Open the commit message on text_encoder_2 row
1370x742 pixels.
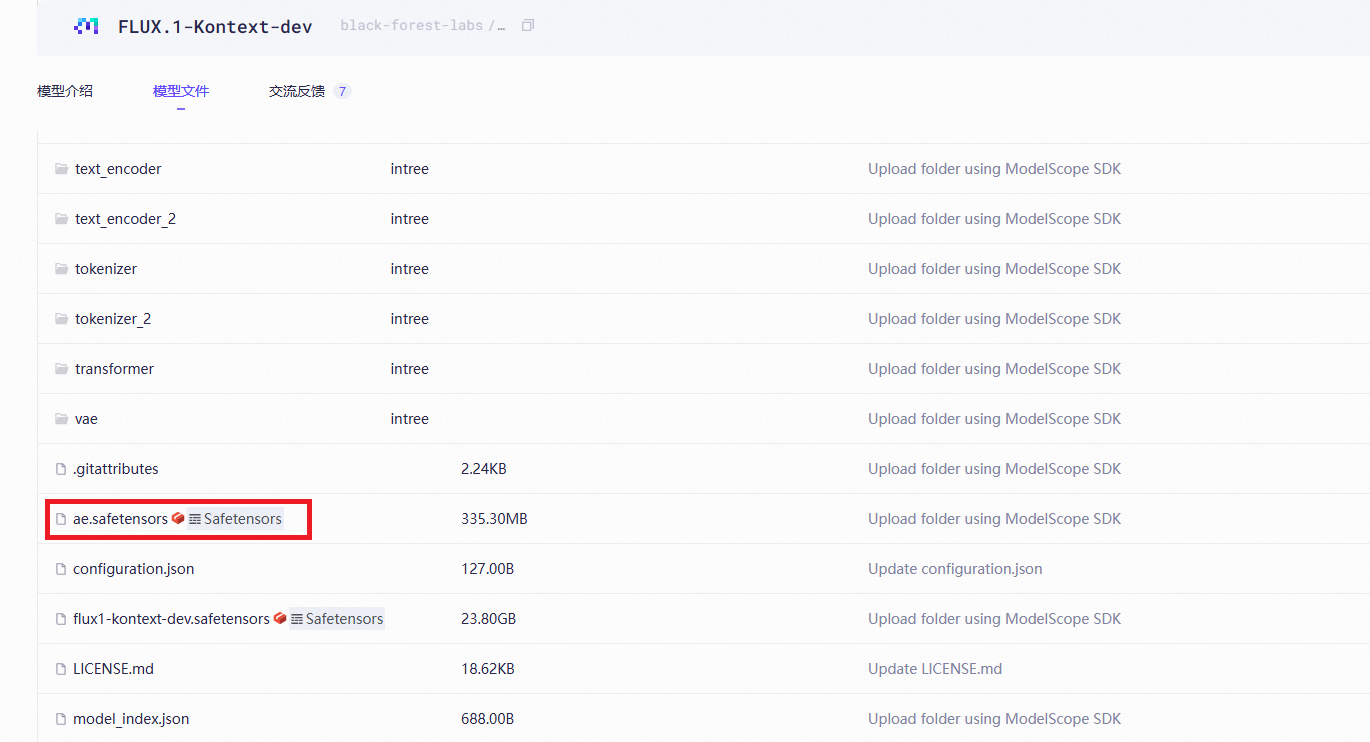[x=994, y=219]
